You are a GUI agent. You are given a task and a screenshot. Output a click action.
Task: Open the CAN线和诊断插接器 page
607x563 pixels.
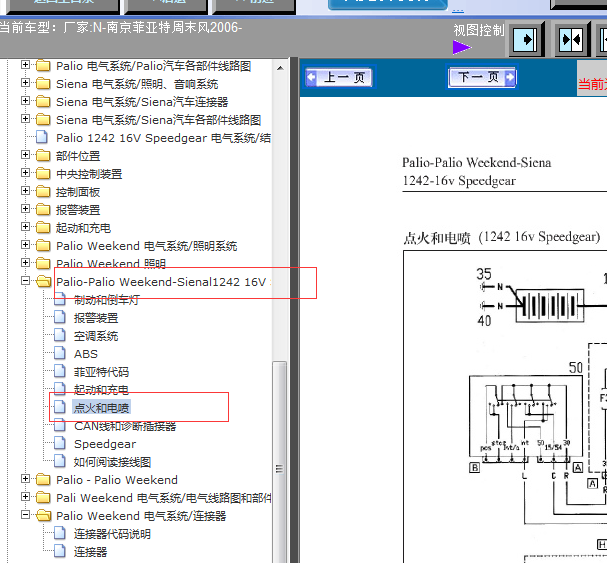pos(125,426)
